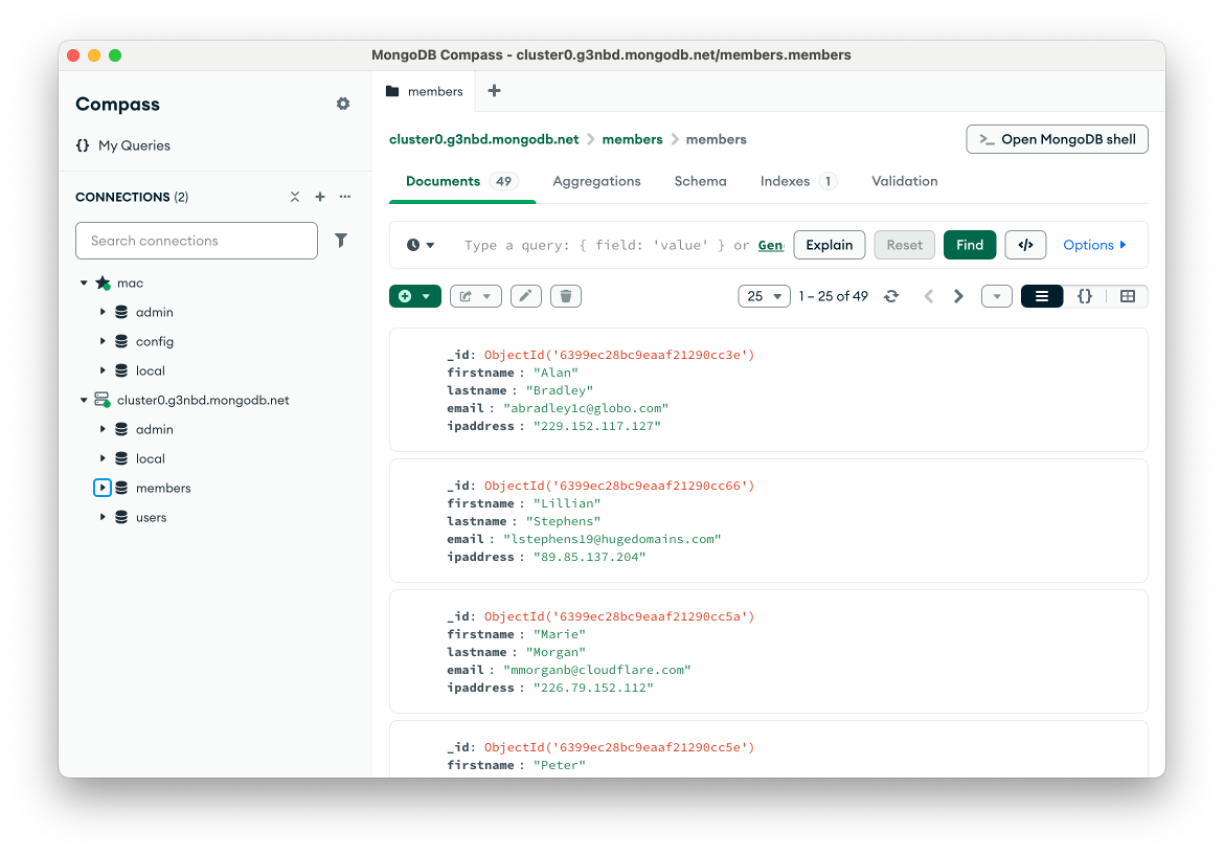Switch to JSON view of documents
Viewport: 1224px width, 856px height.
coord(1084,296)
